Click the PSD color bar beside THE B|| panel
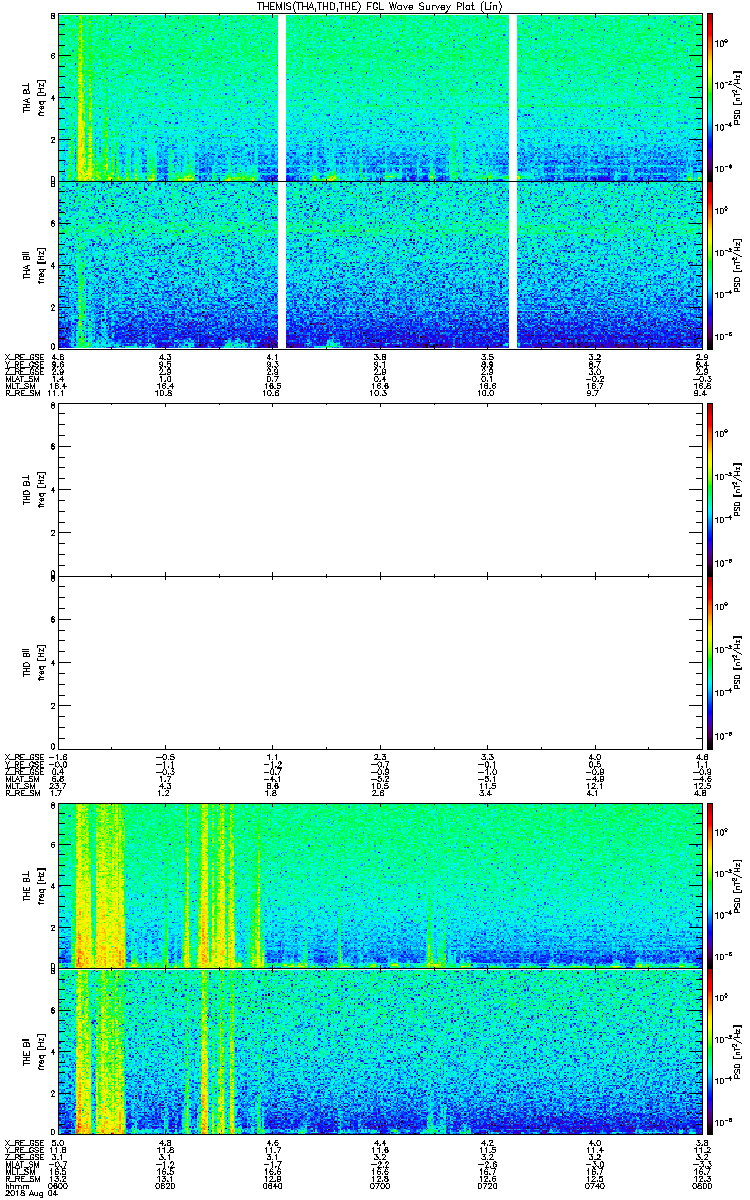Screen dimensions: 750x1200 [x=711, y=1050]
